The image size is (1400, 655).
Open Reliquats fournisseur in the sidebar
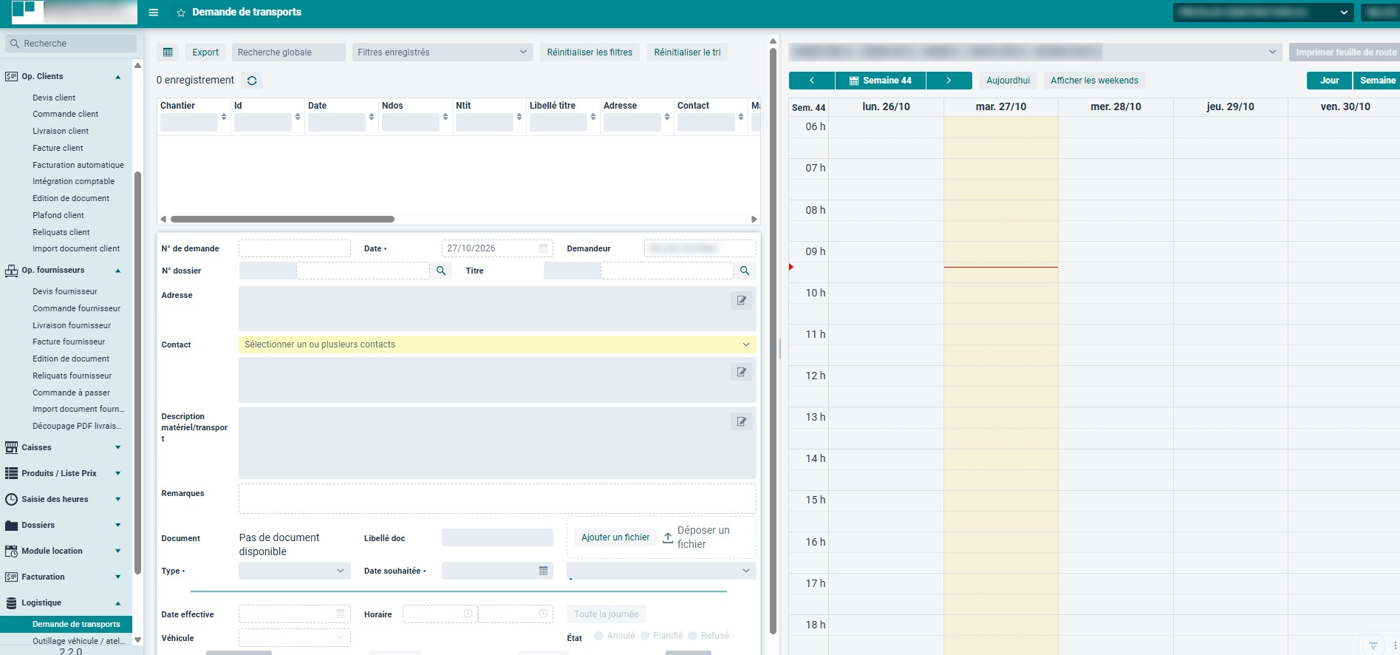[72, 375]
